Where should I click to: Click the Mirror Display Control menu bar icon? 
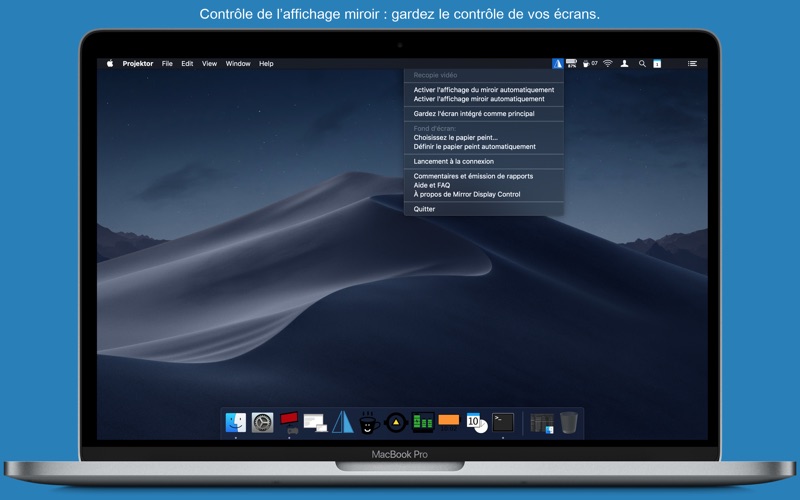(x=558, y=64)
